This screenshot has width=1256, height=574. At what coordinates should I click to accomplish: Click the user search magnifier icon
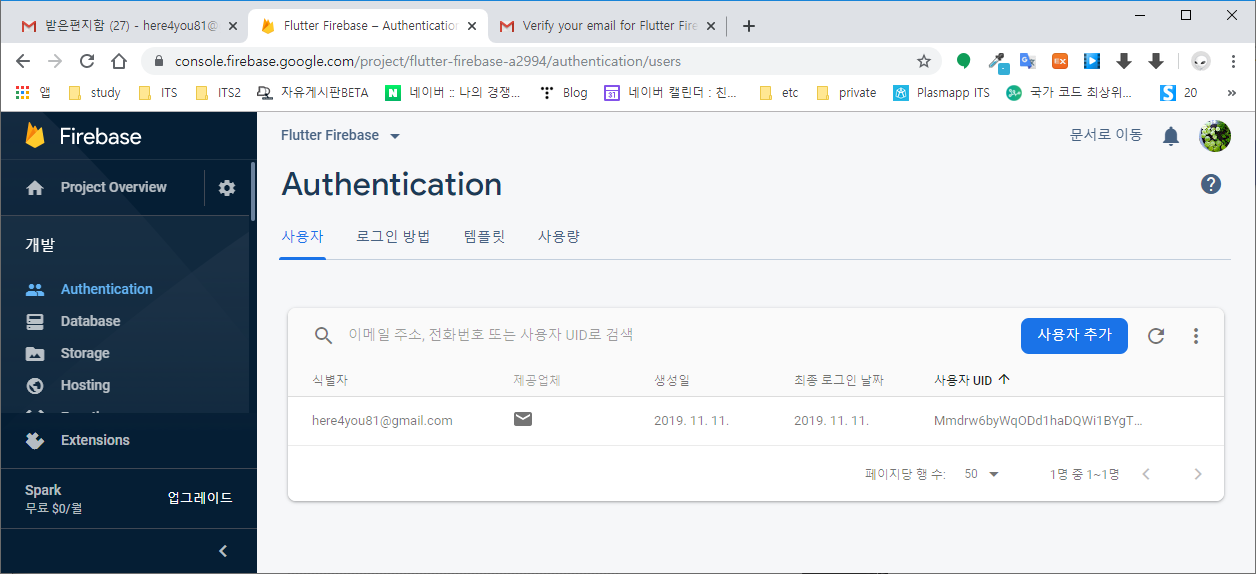(323, 336)
